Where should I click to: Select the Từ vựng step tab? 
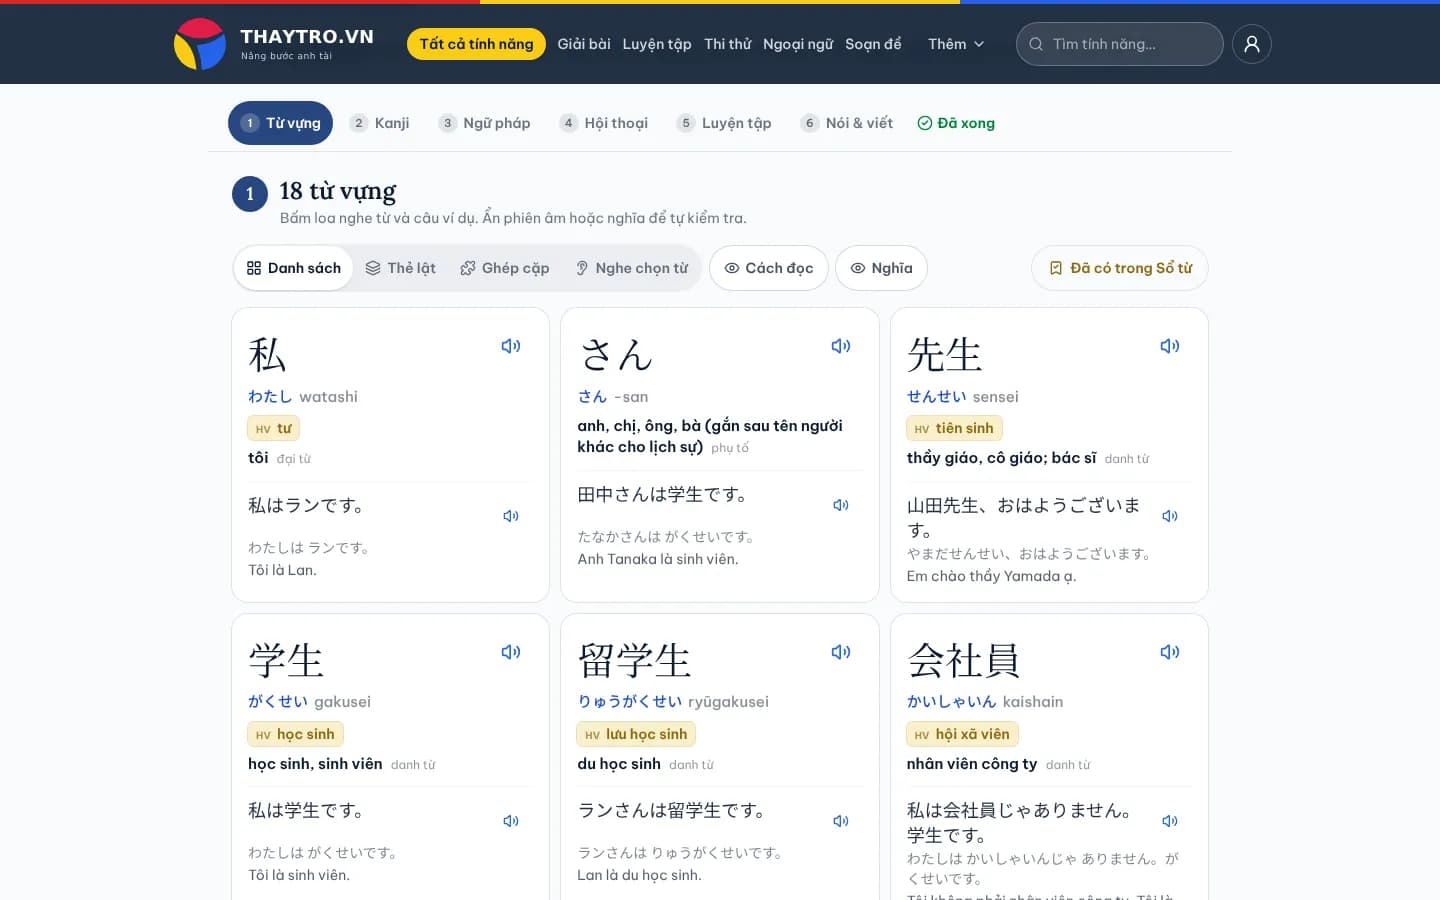click(281, 123)
